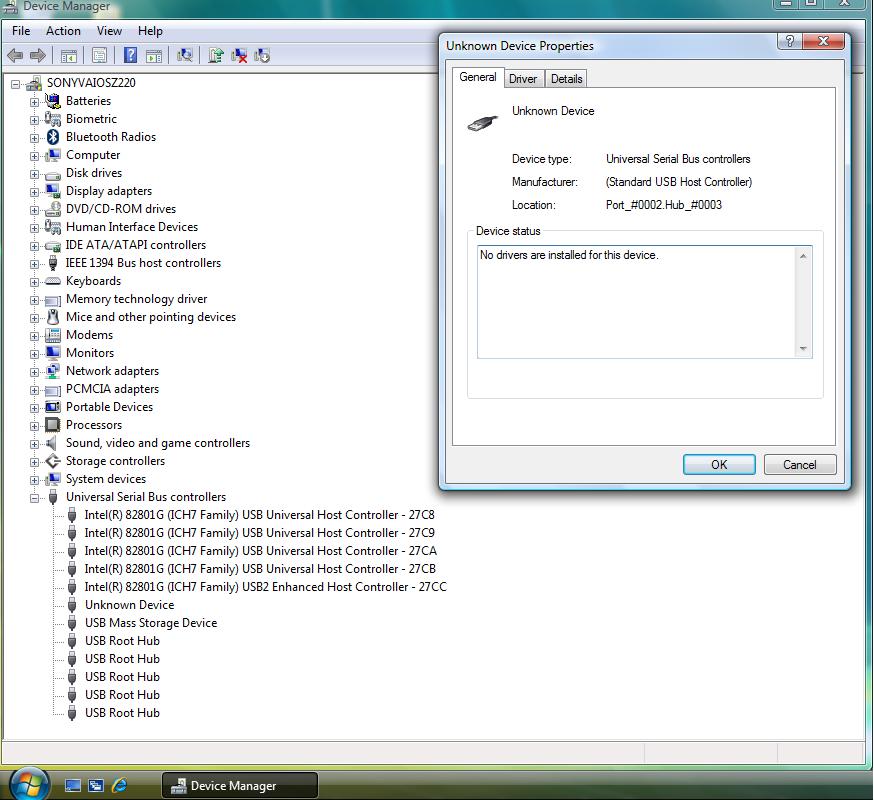Select the Bluetooth Radios icon
Screen dimensions: 874x800
(x=53, y=137)
